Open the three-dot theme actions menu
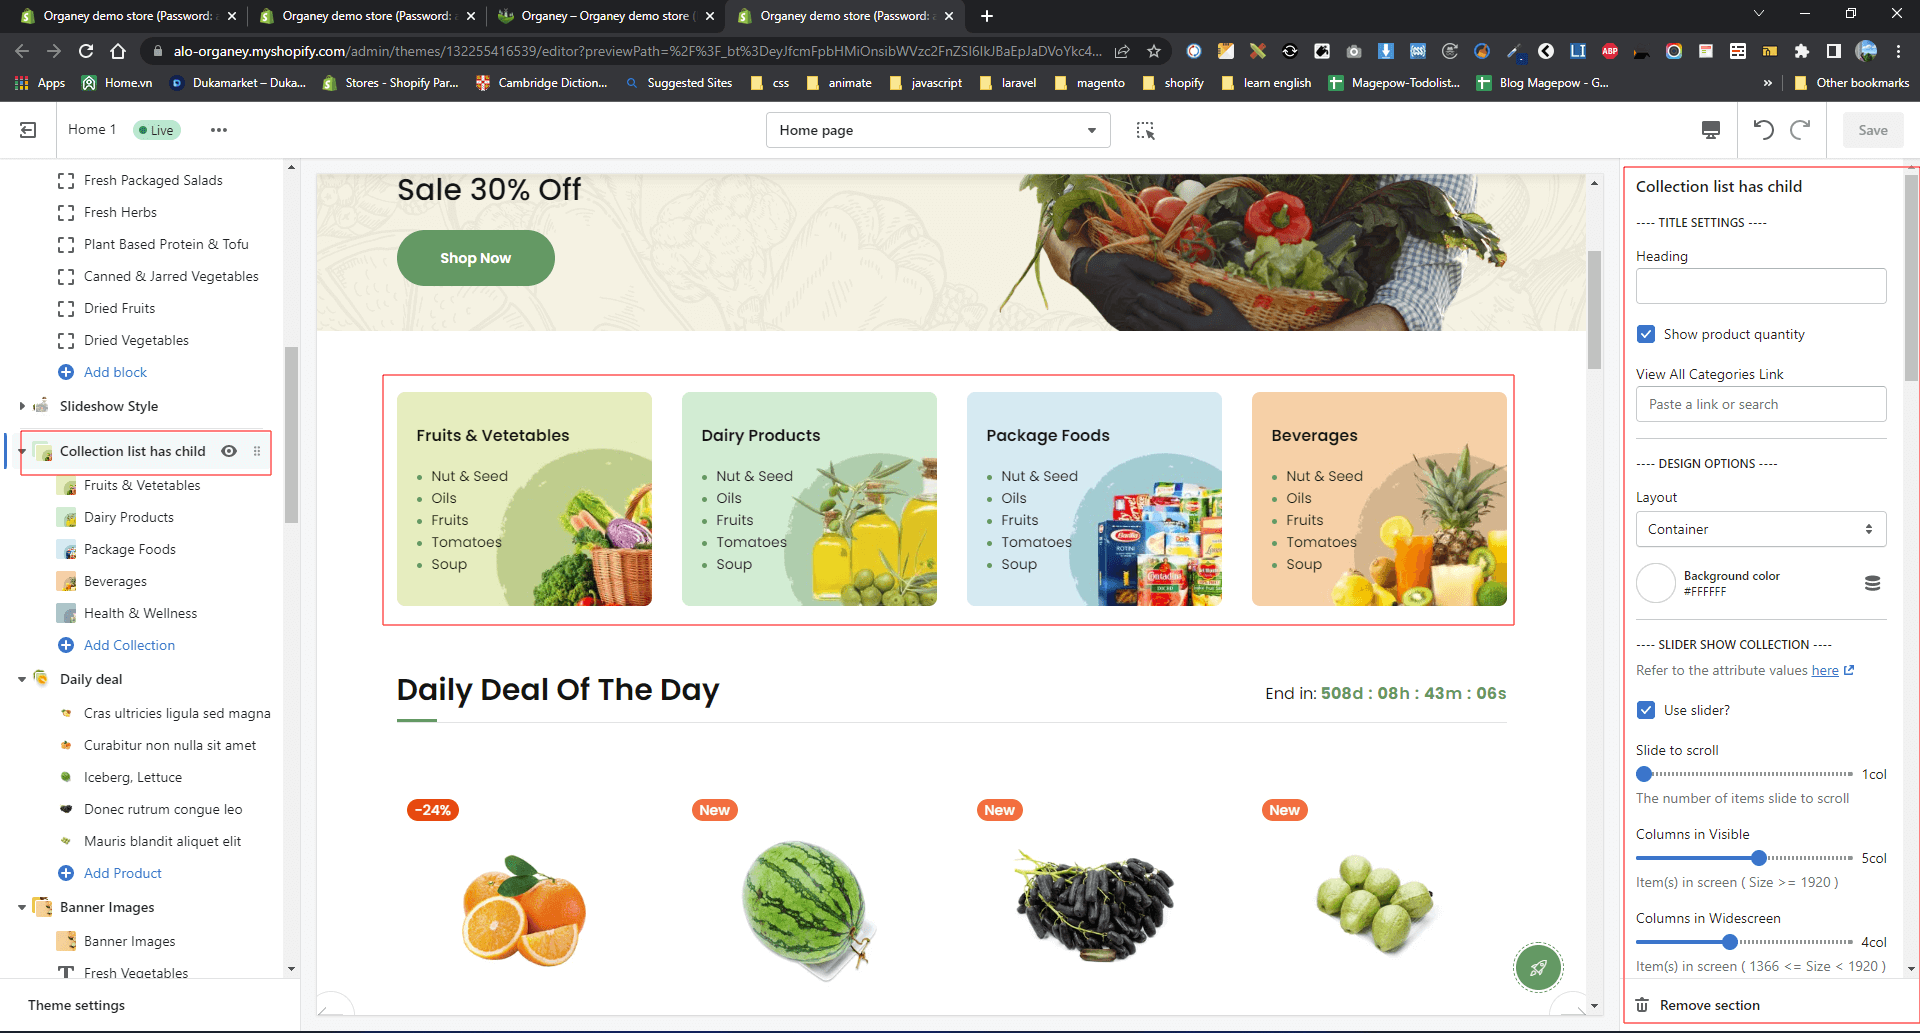This screenshot has width=1920, height=1033. coord(218,130)
